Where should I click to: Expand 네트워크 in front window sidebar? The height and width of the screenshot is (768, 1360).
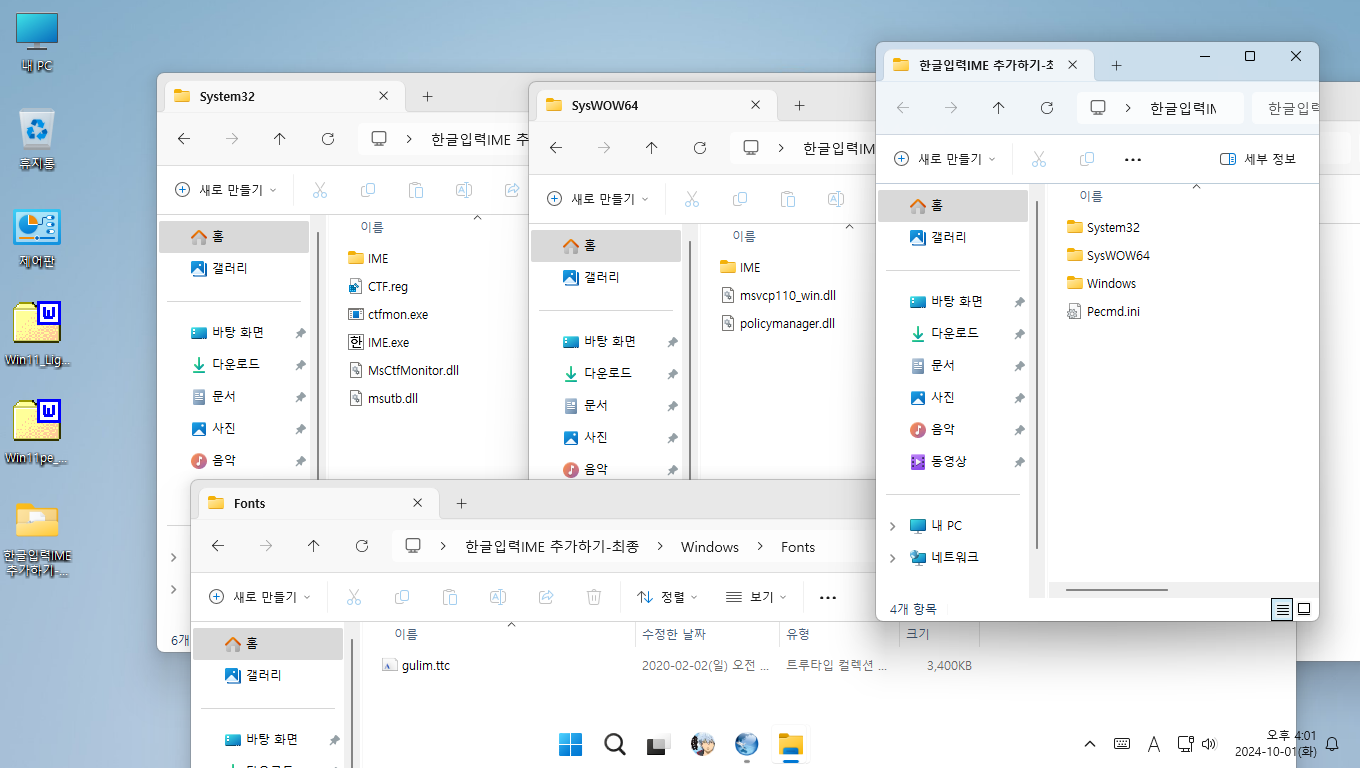coord(892,558)
